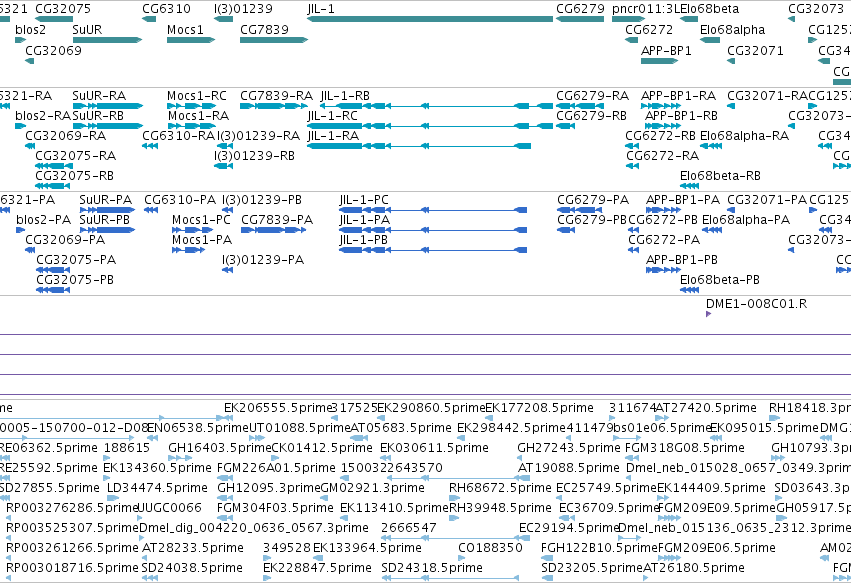Screen dimensions: 851x583
Task: Click the APP-BP1 gene label
Action: (x=666, y=50)
